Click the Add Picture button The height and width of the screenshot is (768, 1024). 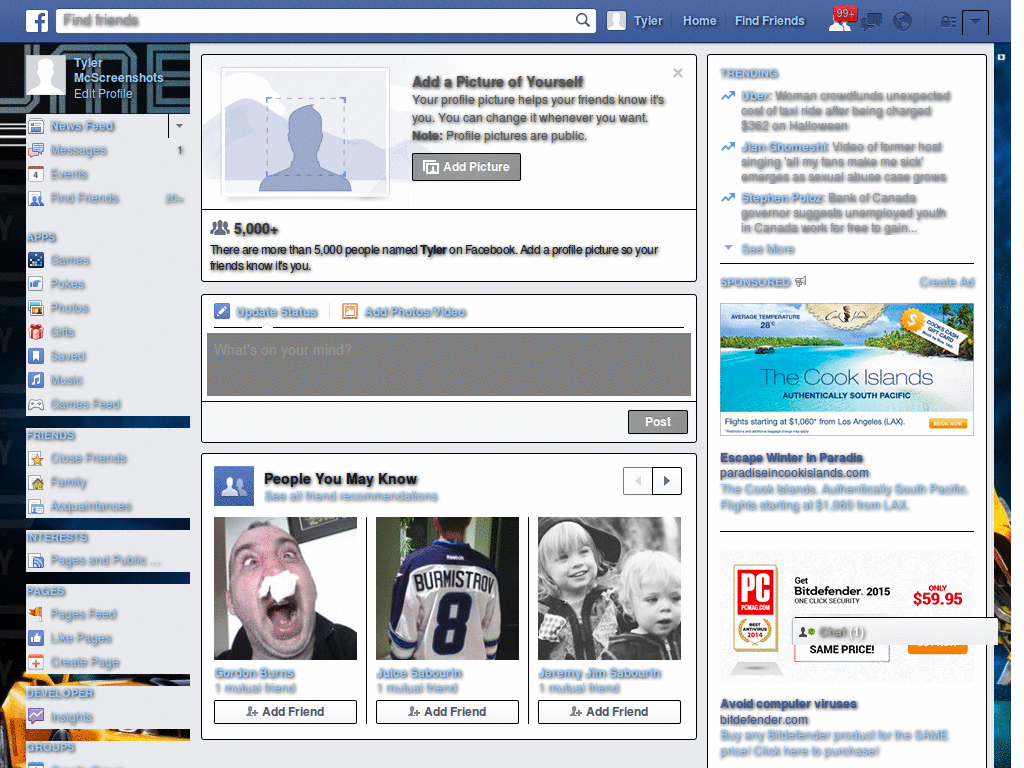point(466,167)
